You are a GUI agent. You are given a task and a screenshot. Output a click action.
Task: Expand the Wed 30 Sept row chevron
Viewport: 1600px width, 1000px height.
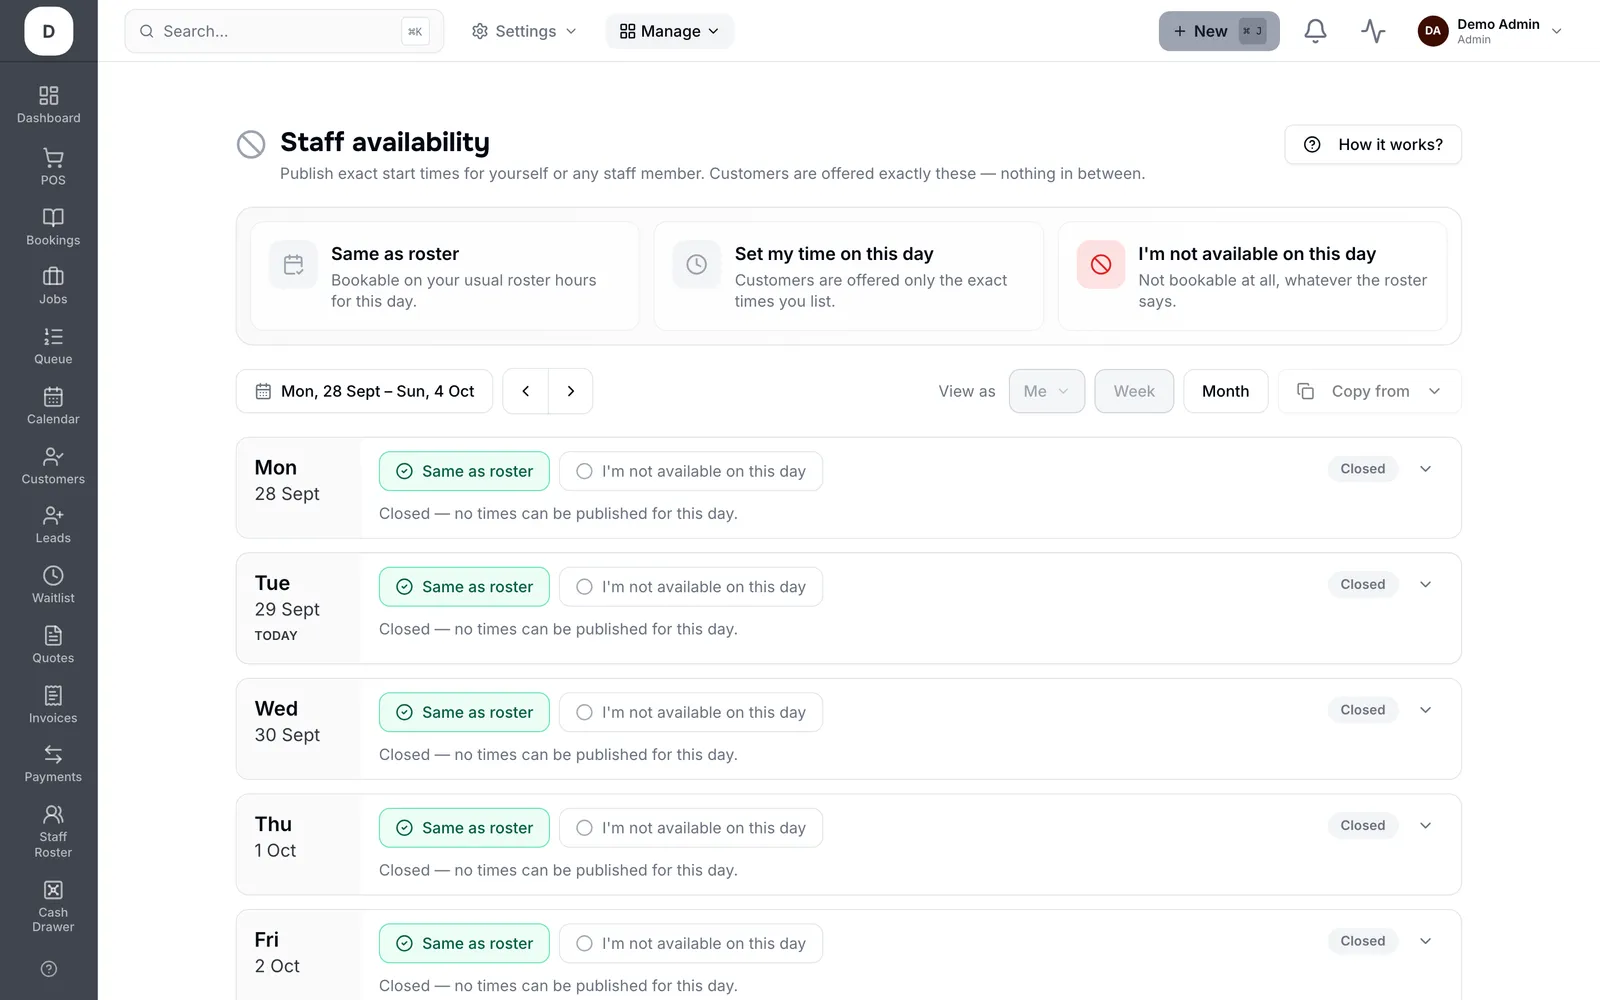1426,710
